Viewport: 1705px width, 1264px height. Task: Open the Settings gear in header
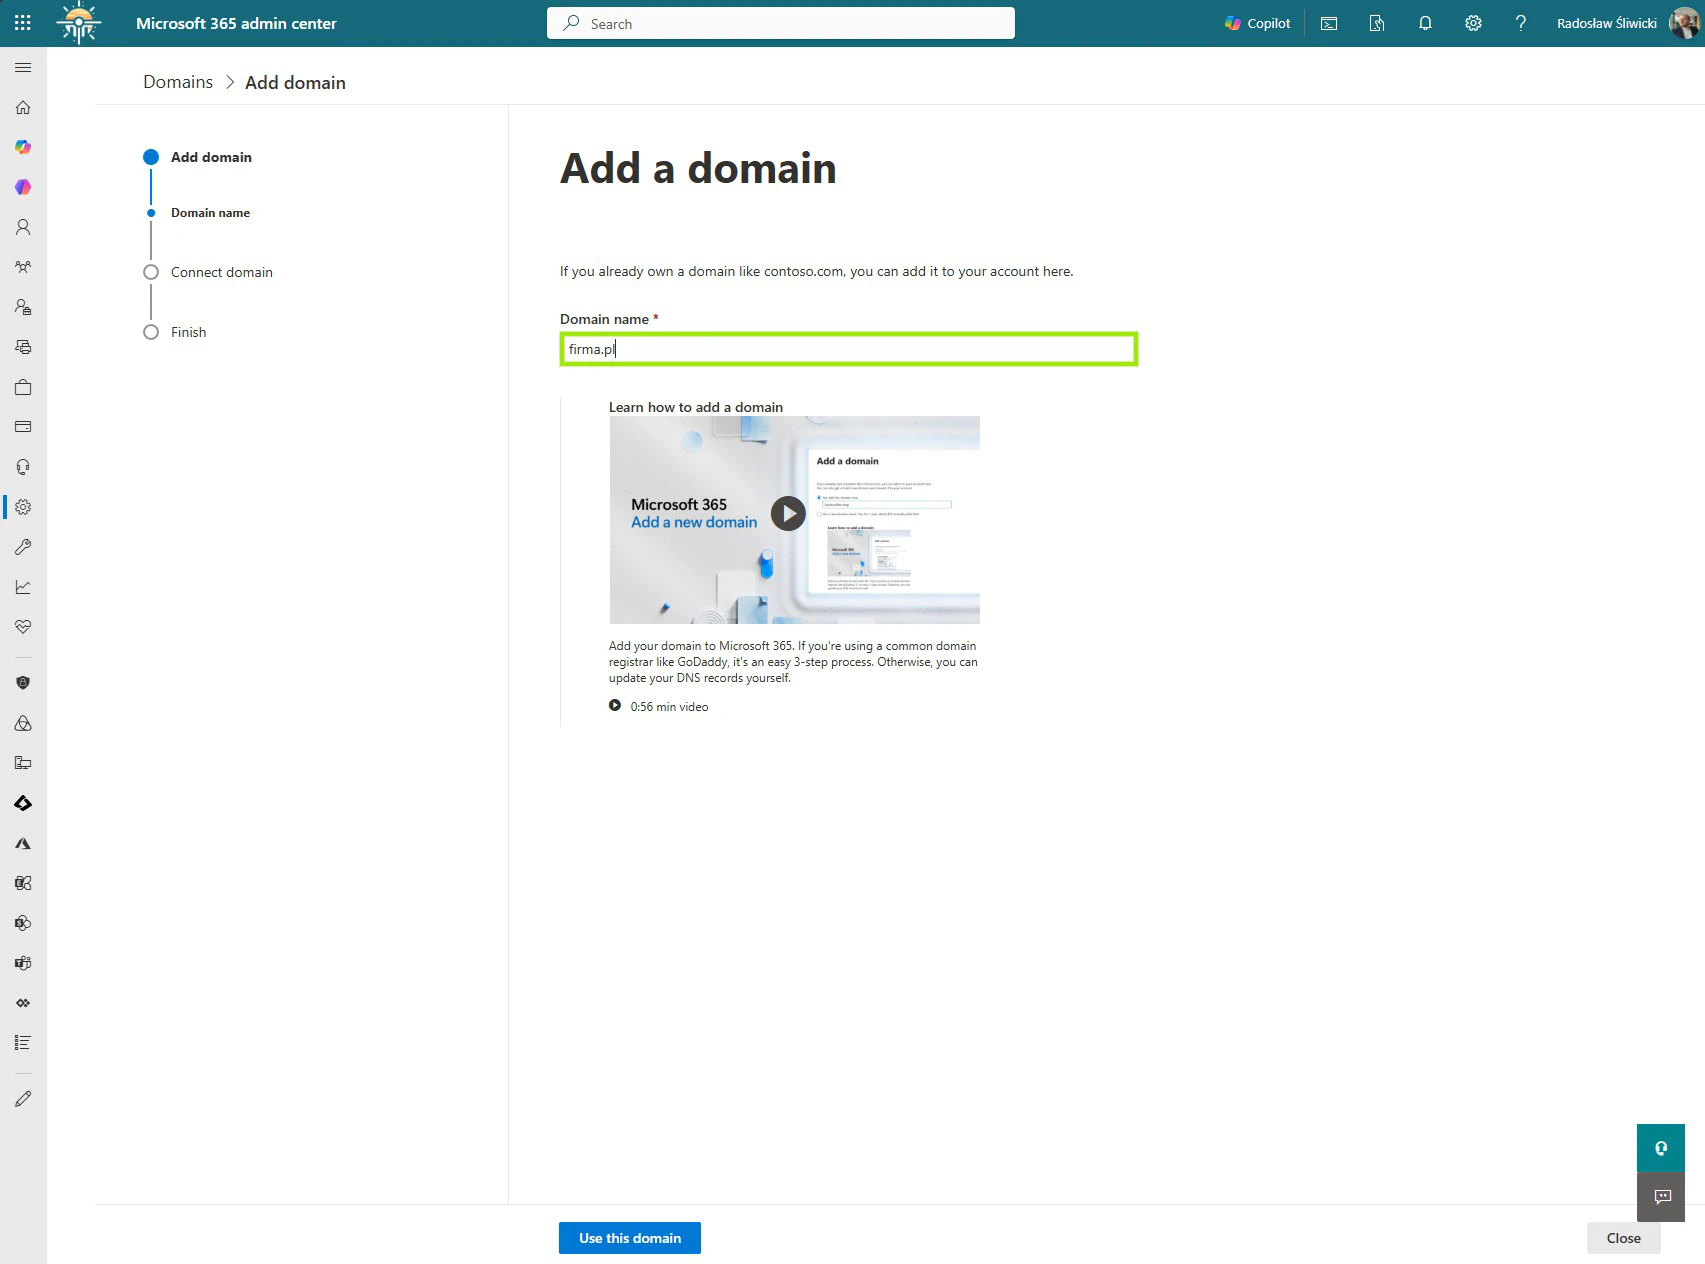(x=1473, y=23)
